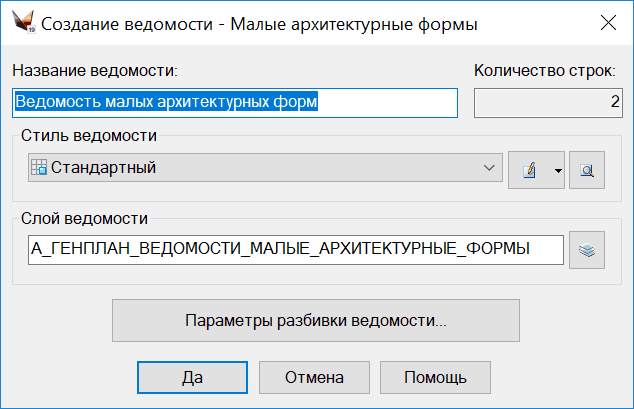Click the Количество строк value field
634x409 pixels.
pyautogui.click(x=547, y=102)
